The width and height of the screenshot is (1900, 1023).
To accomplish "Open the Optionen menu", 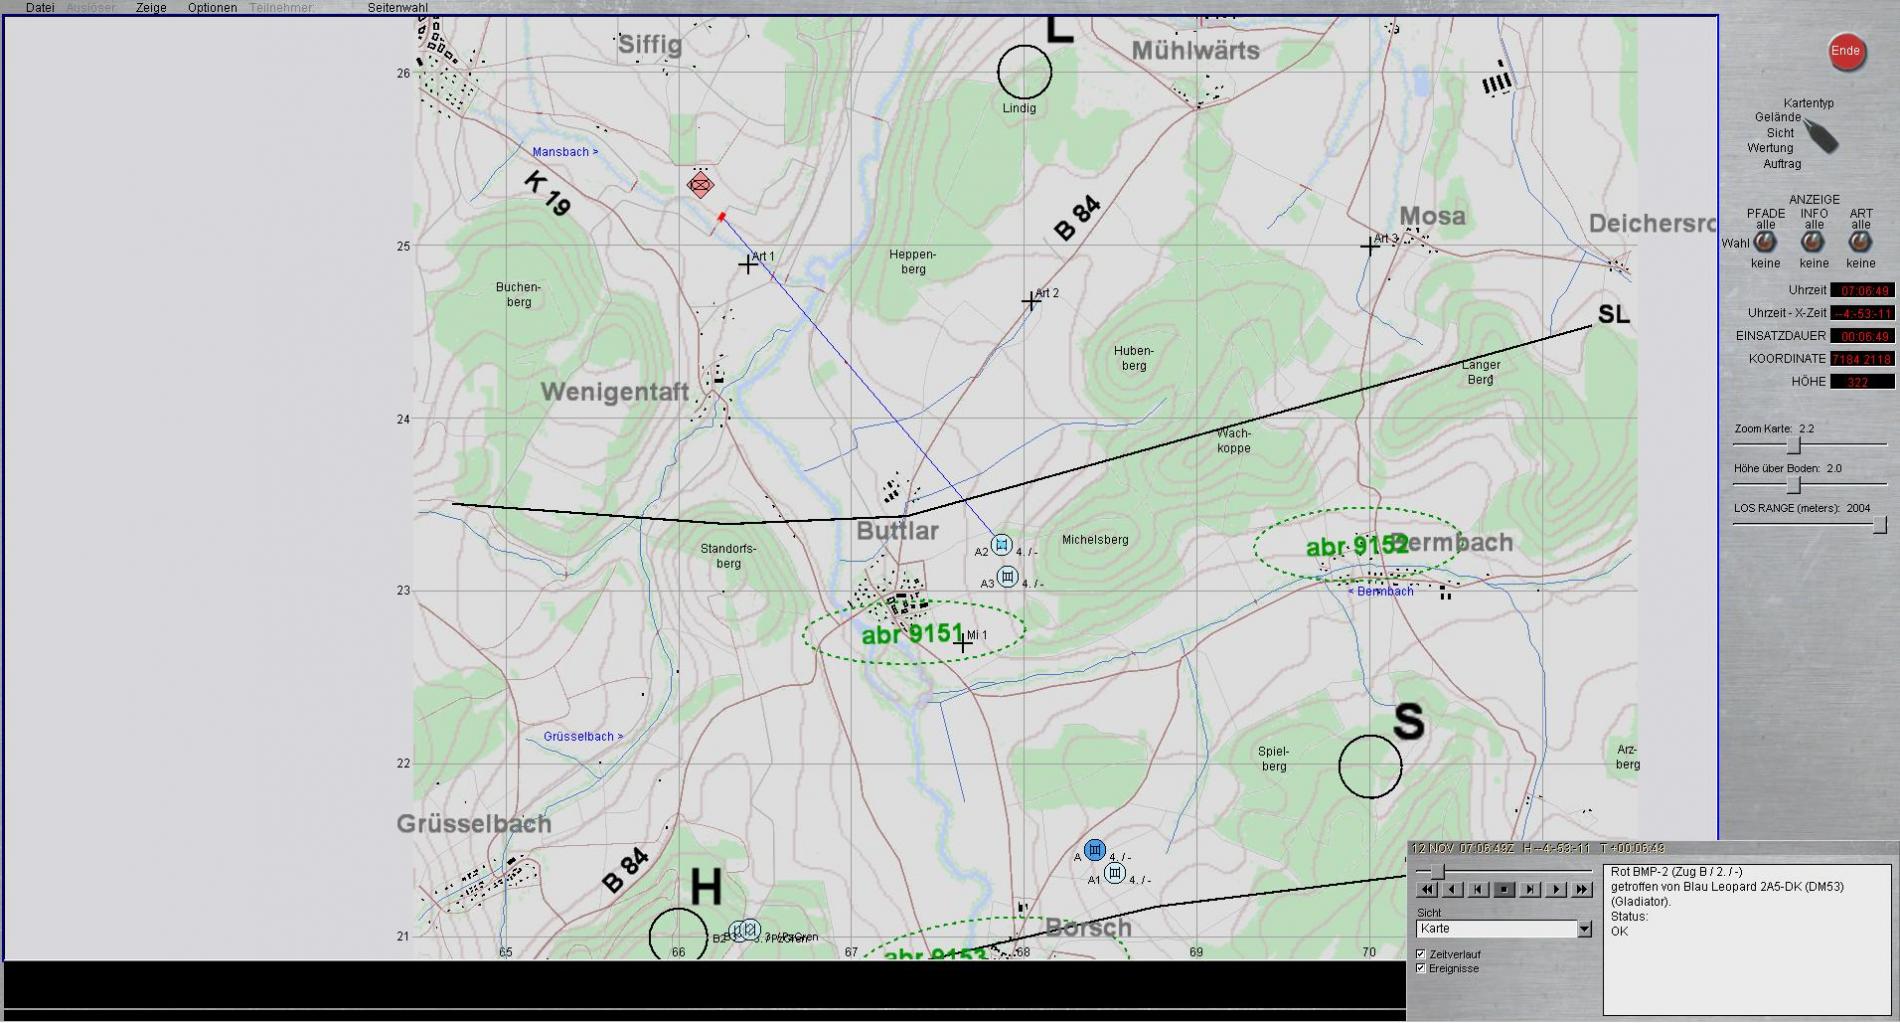I will click(x=212, y=8).
